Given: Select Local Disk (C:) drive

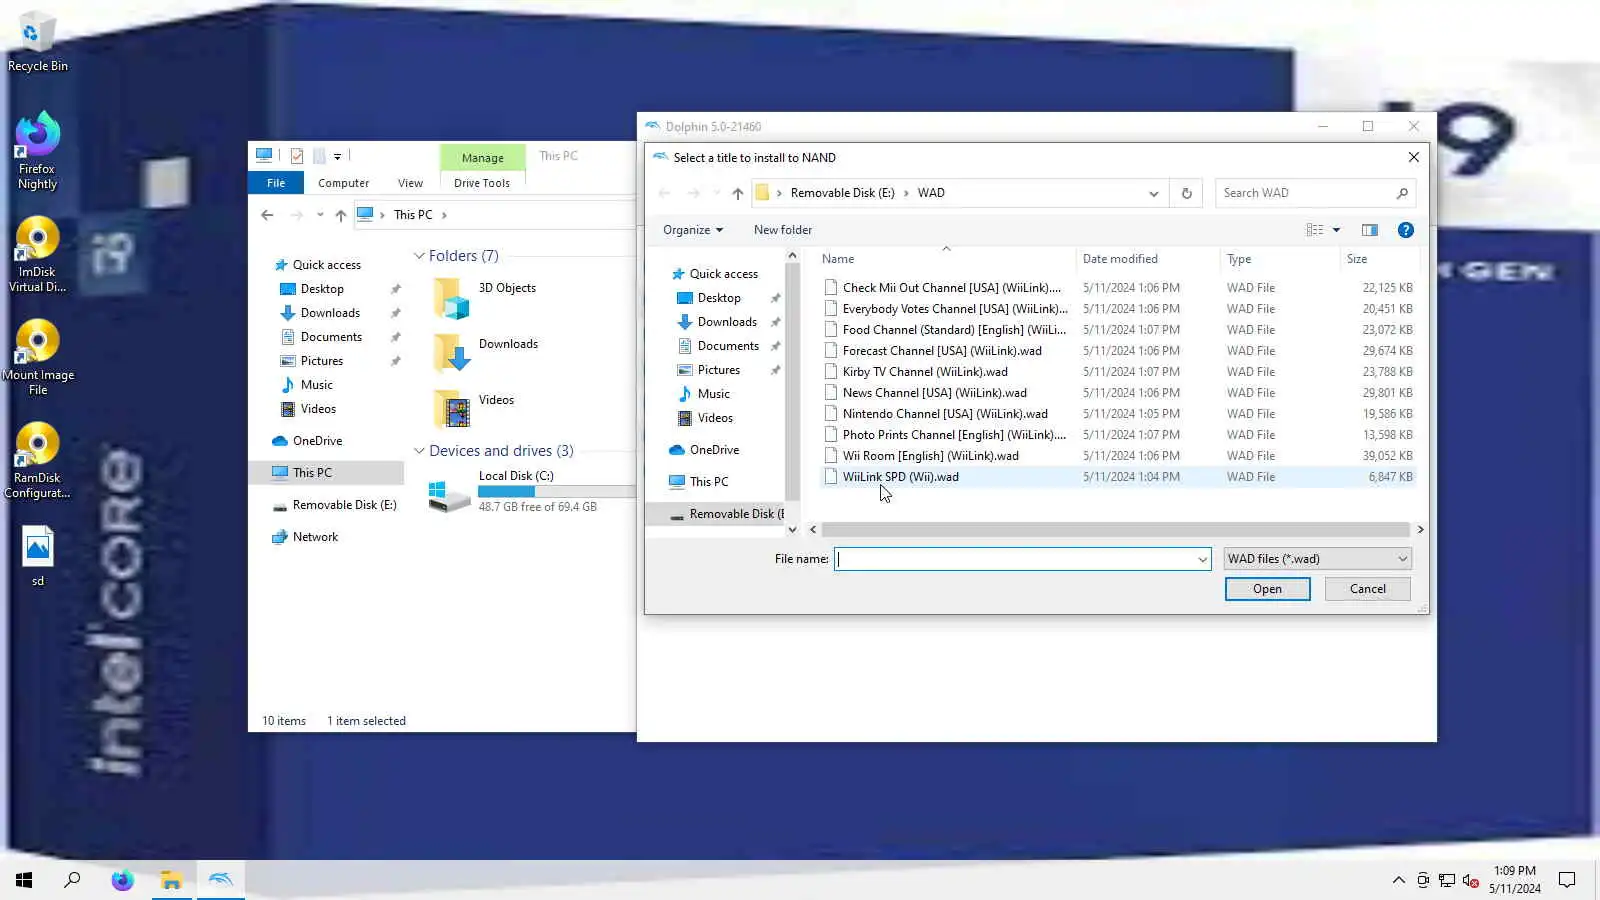Looking at the screenshot, I should coord(530,491).
